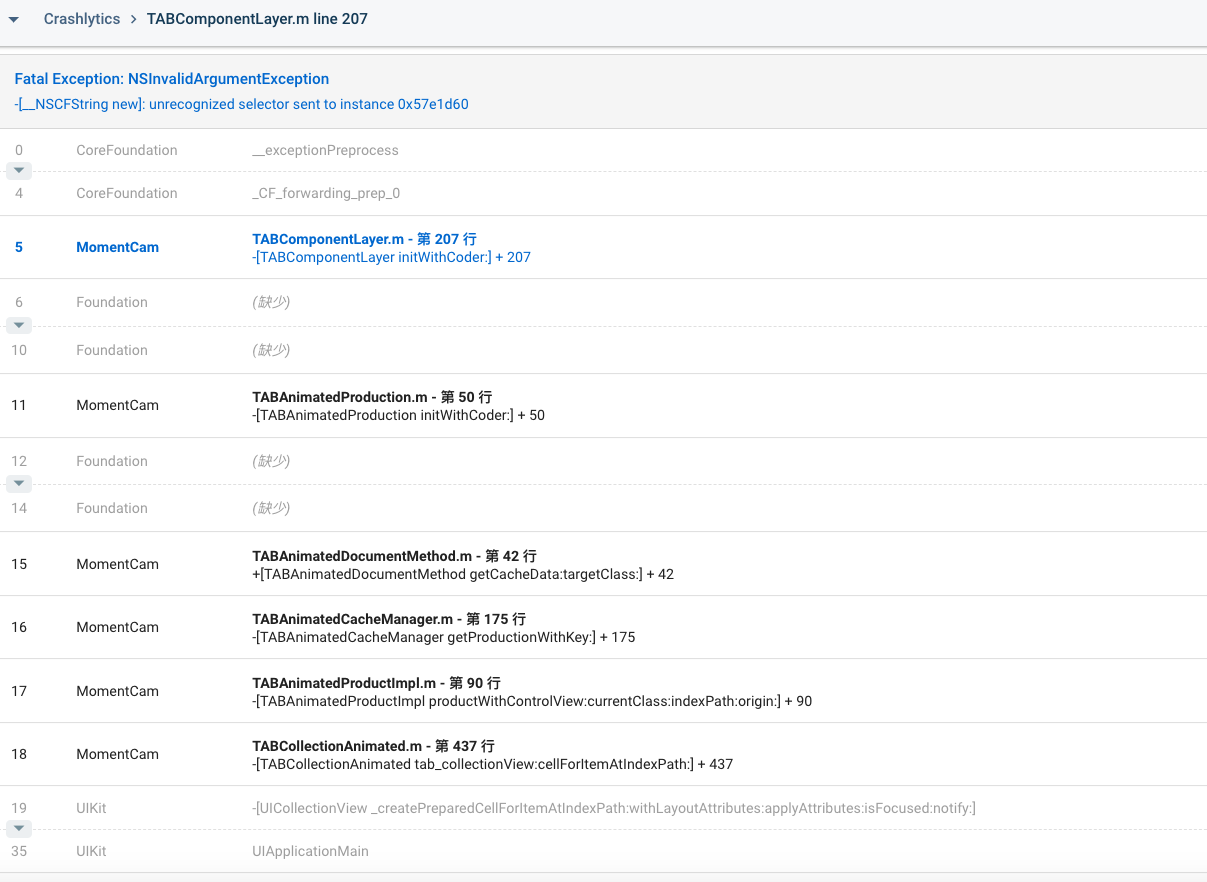This screenshot has height=882, width=1207.
Task: Select __exceptionPreprocess frame text
Action: tap(325, 150)
